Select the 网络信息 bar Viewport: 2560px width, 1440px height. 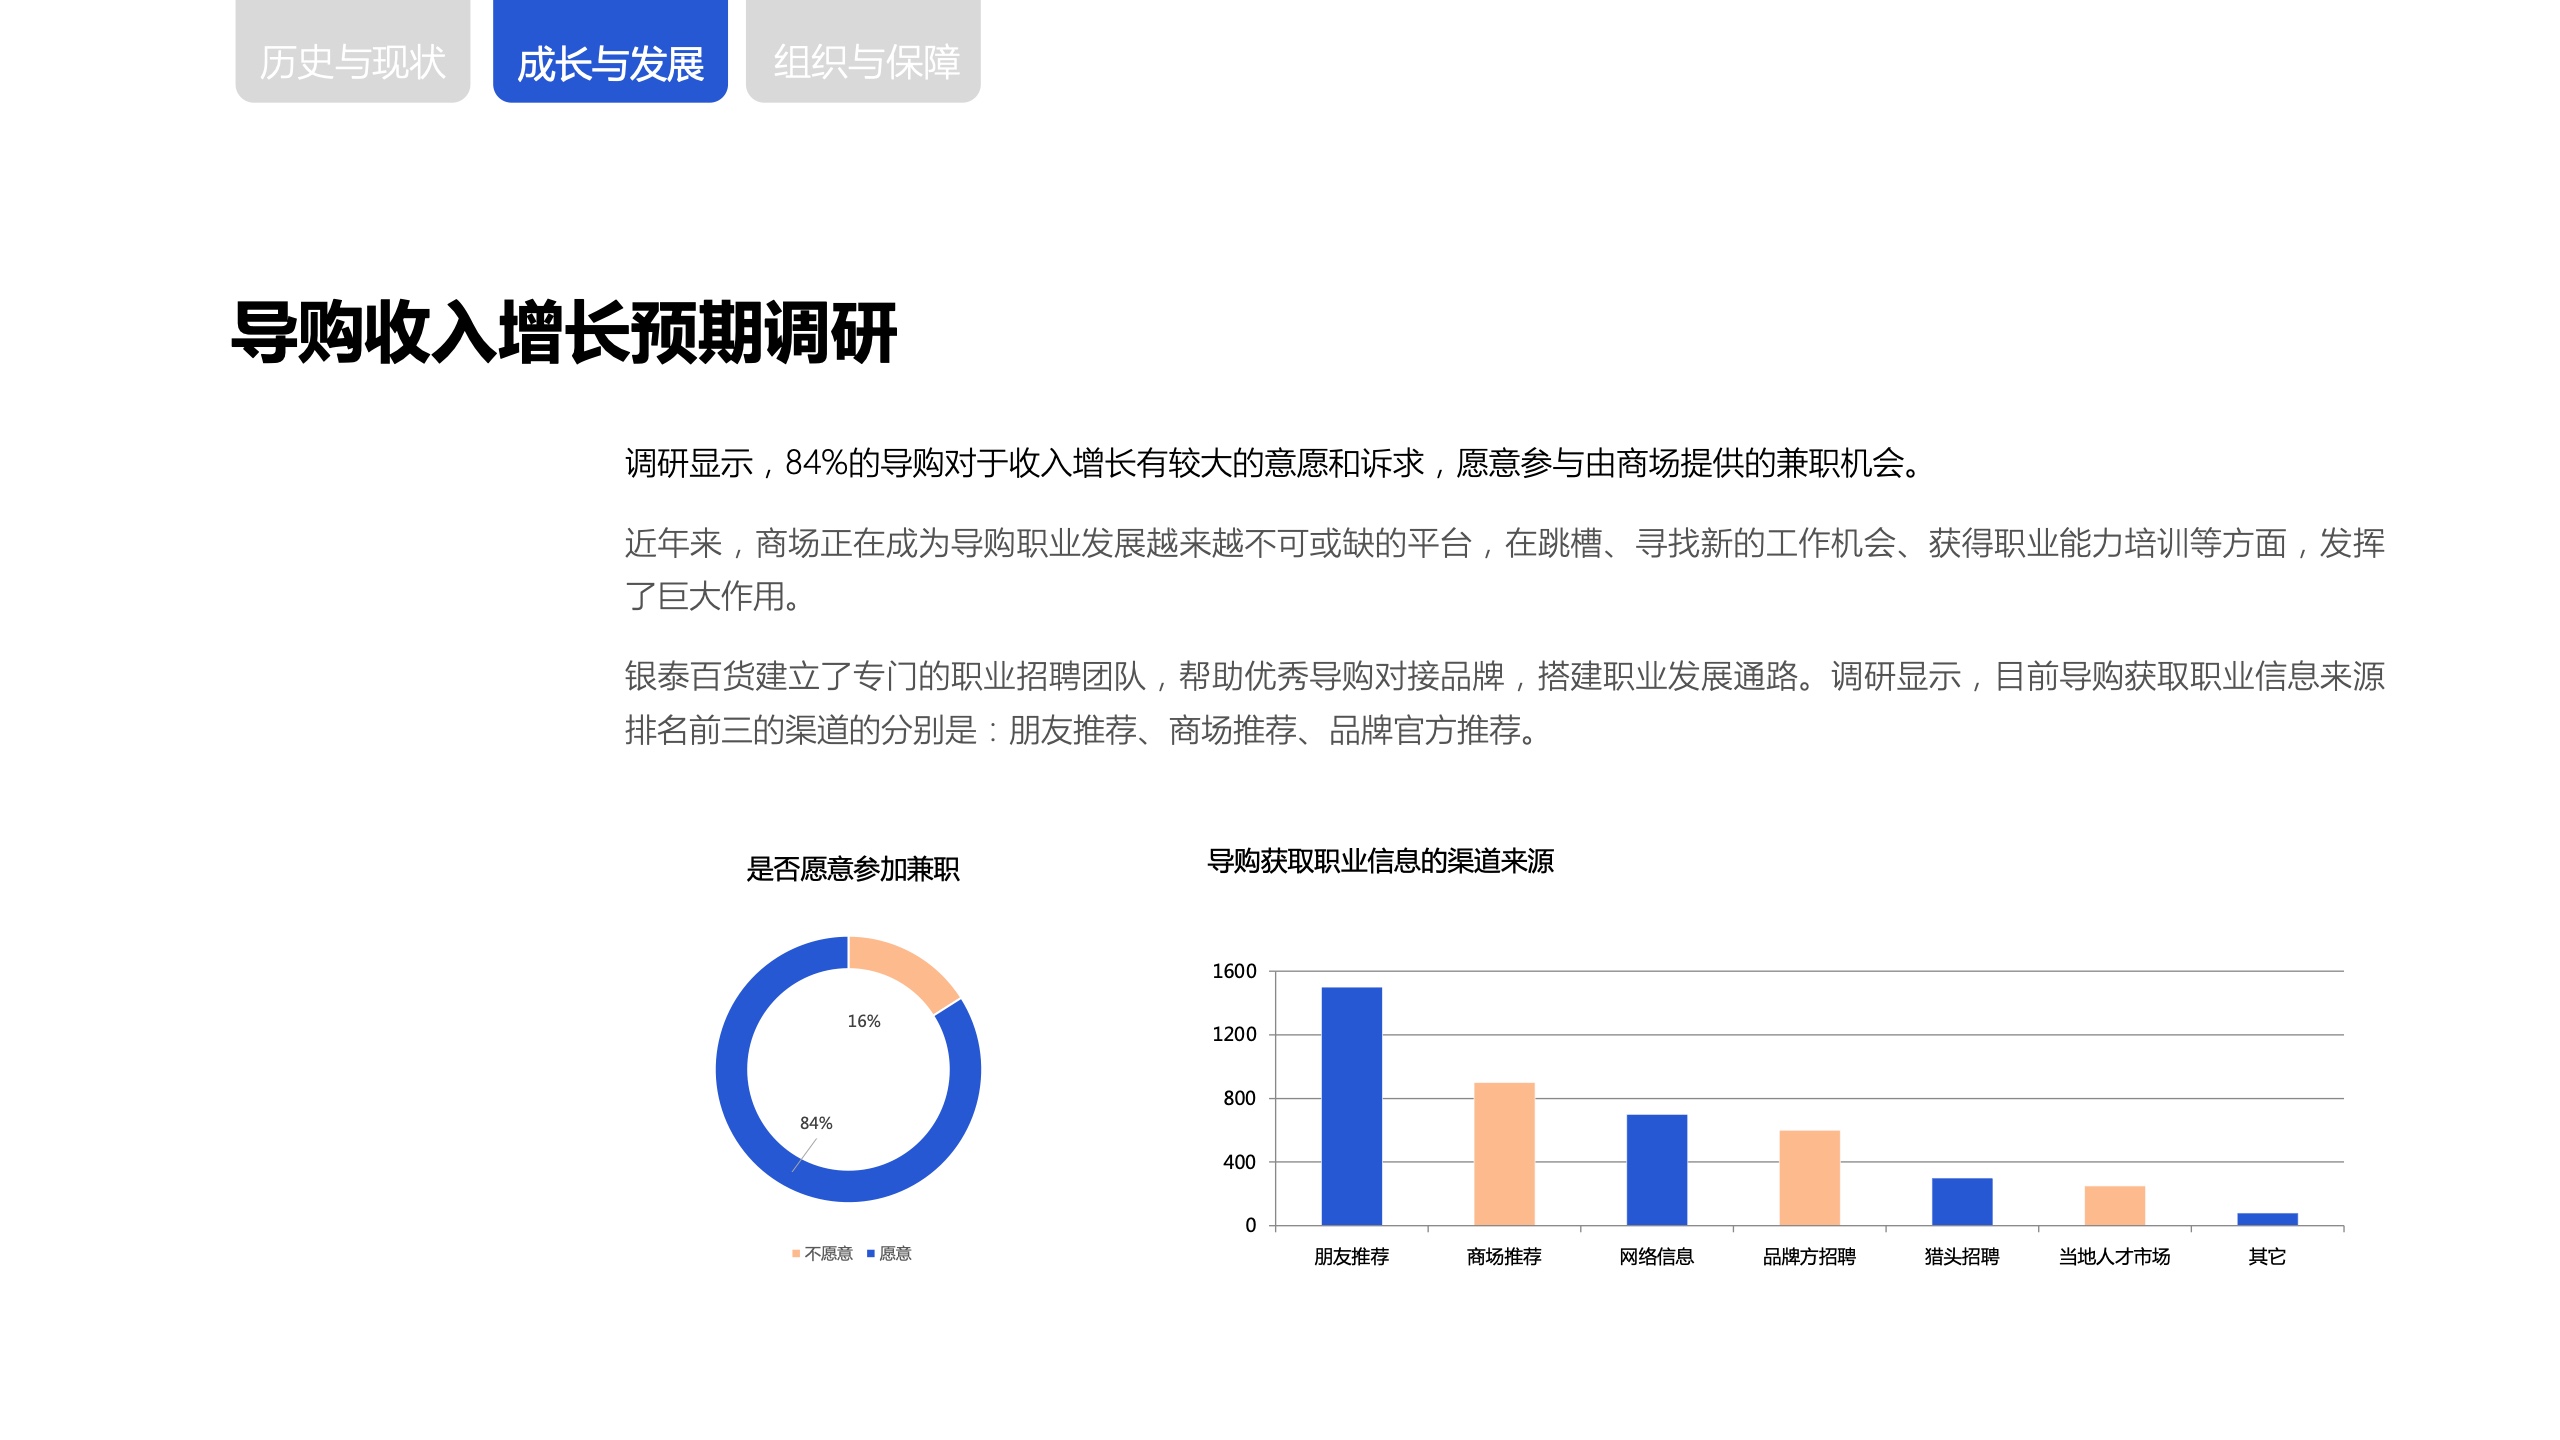(1657, 1170)
